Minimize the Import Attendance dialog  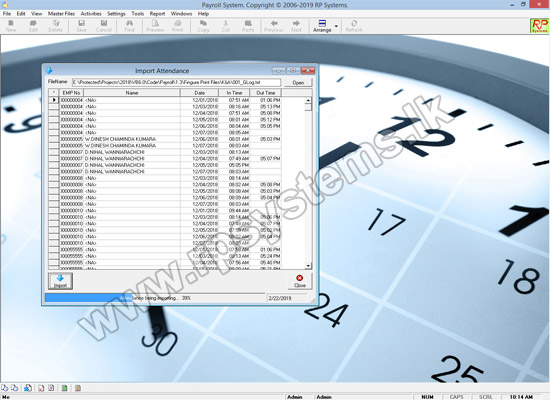279,71
